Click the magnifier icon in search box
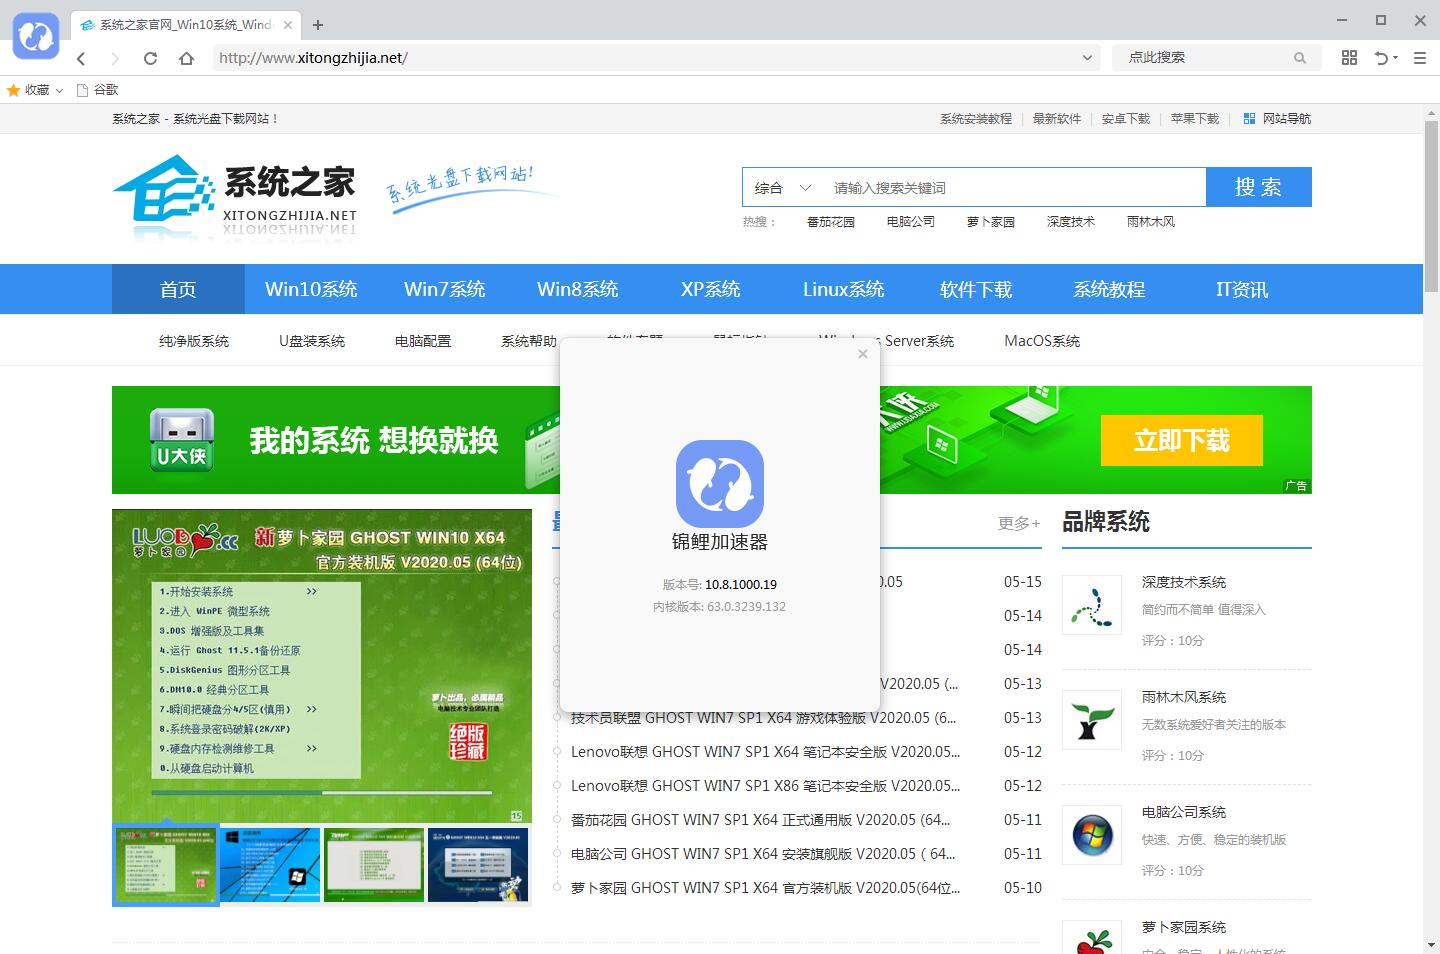This screenshot has height=954, width=1440. click(1299, 58)
